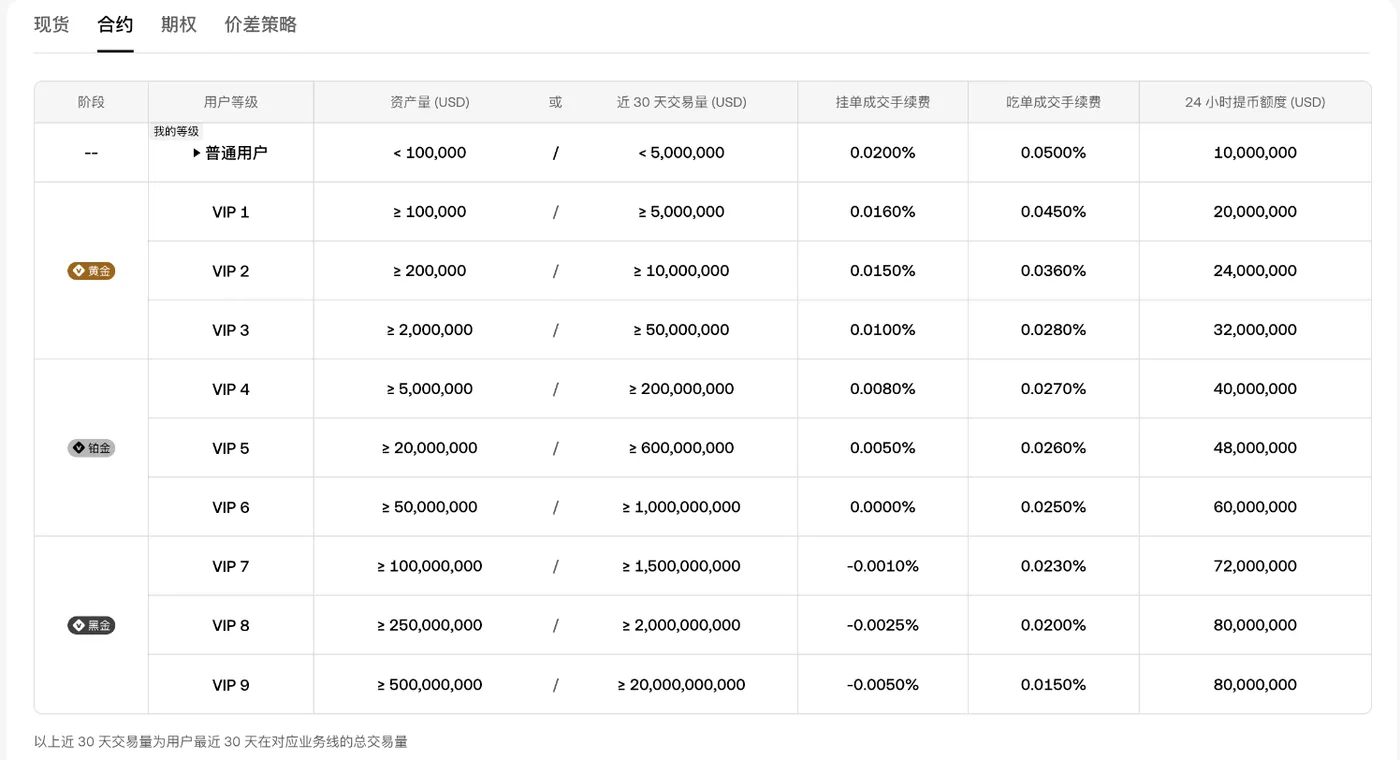This screenshot has height=760, width=1400.
Task: Select the VIP 1 level cell
Action: (231, 212)
